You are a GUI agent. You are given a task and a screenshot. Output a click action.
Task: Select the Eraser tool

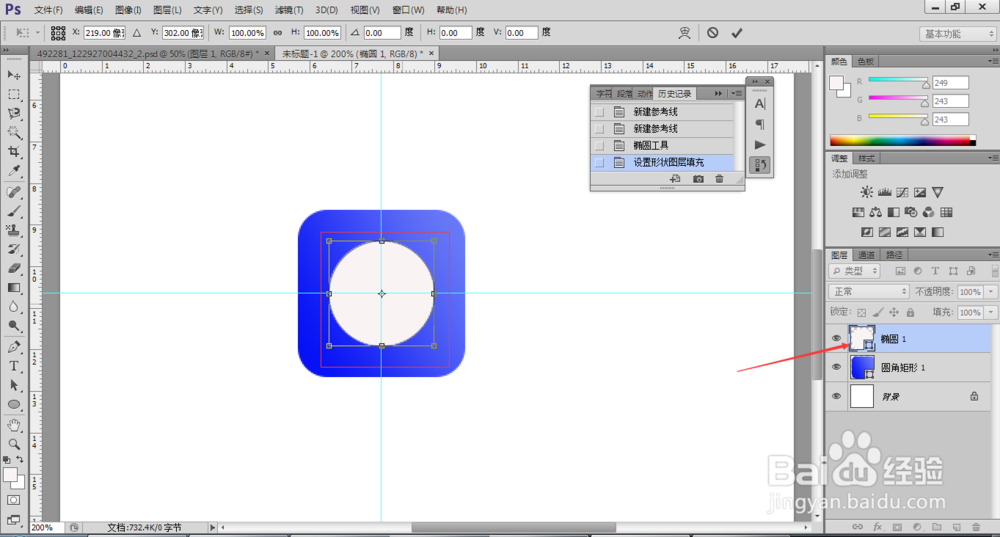coord(13,268)
